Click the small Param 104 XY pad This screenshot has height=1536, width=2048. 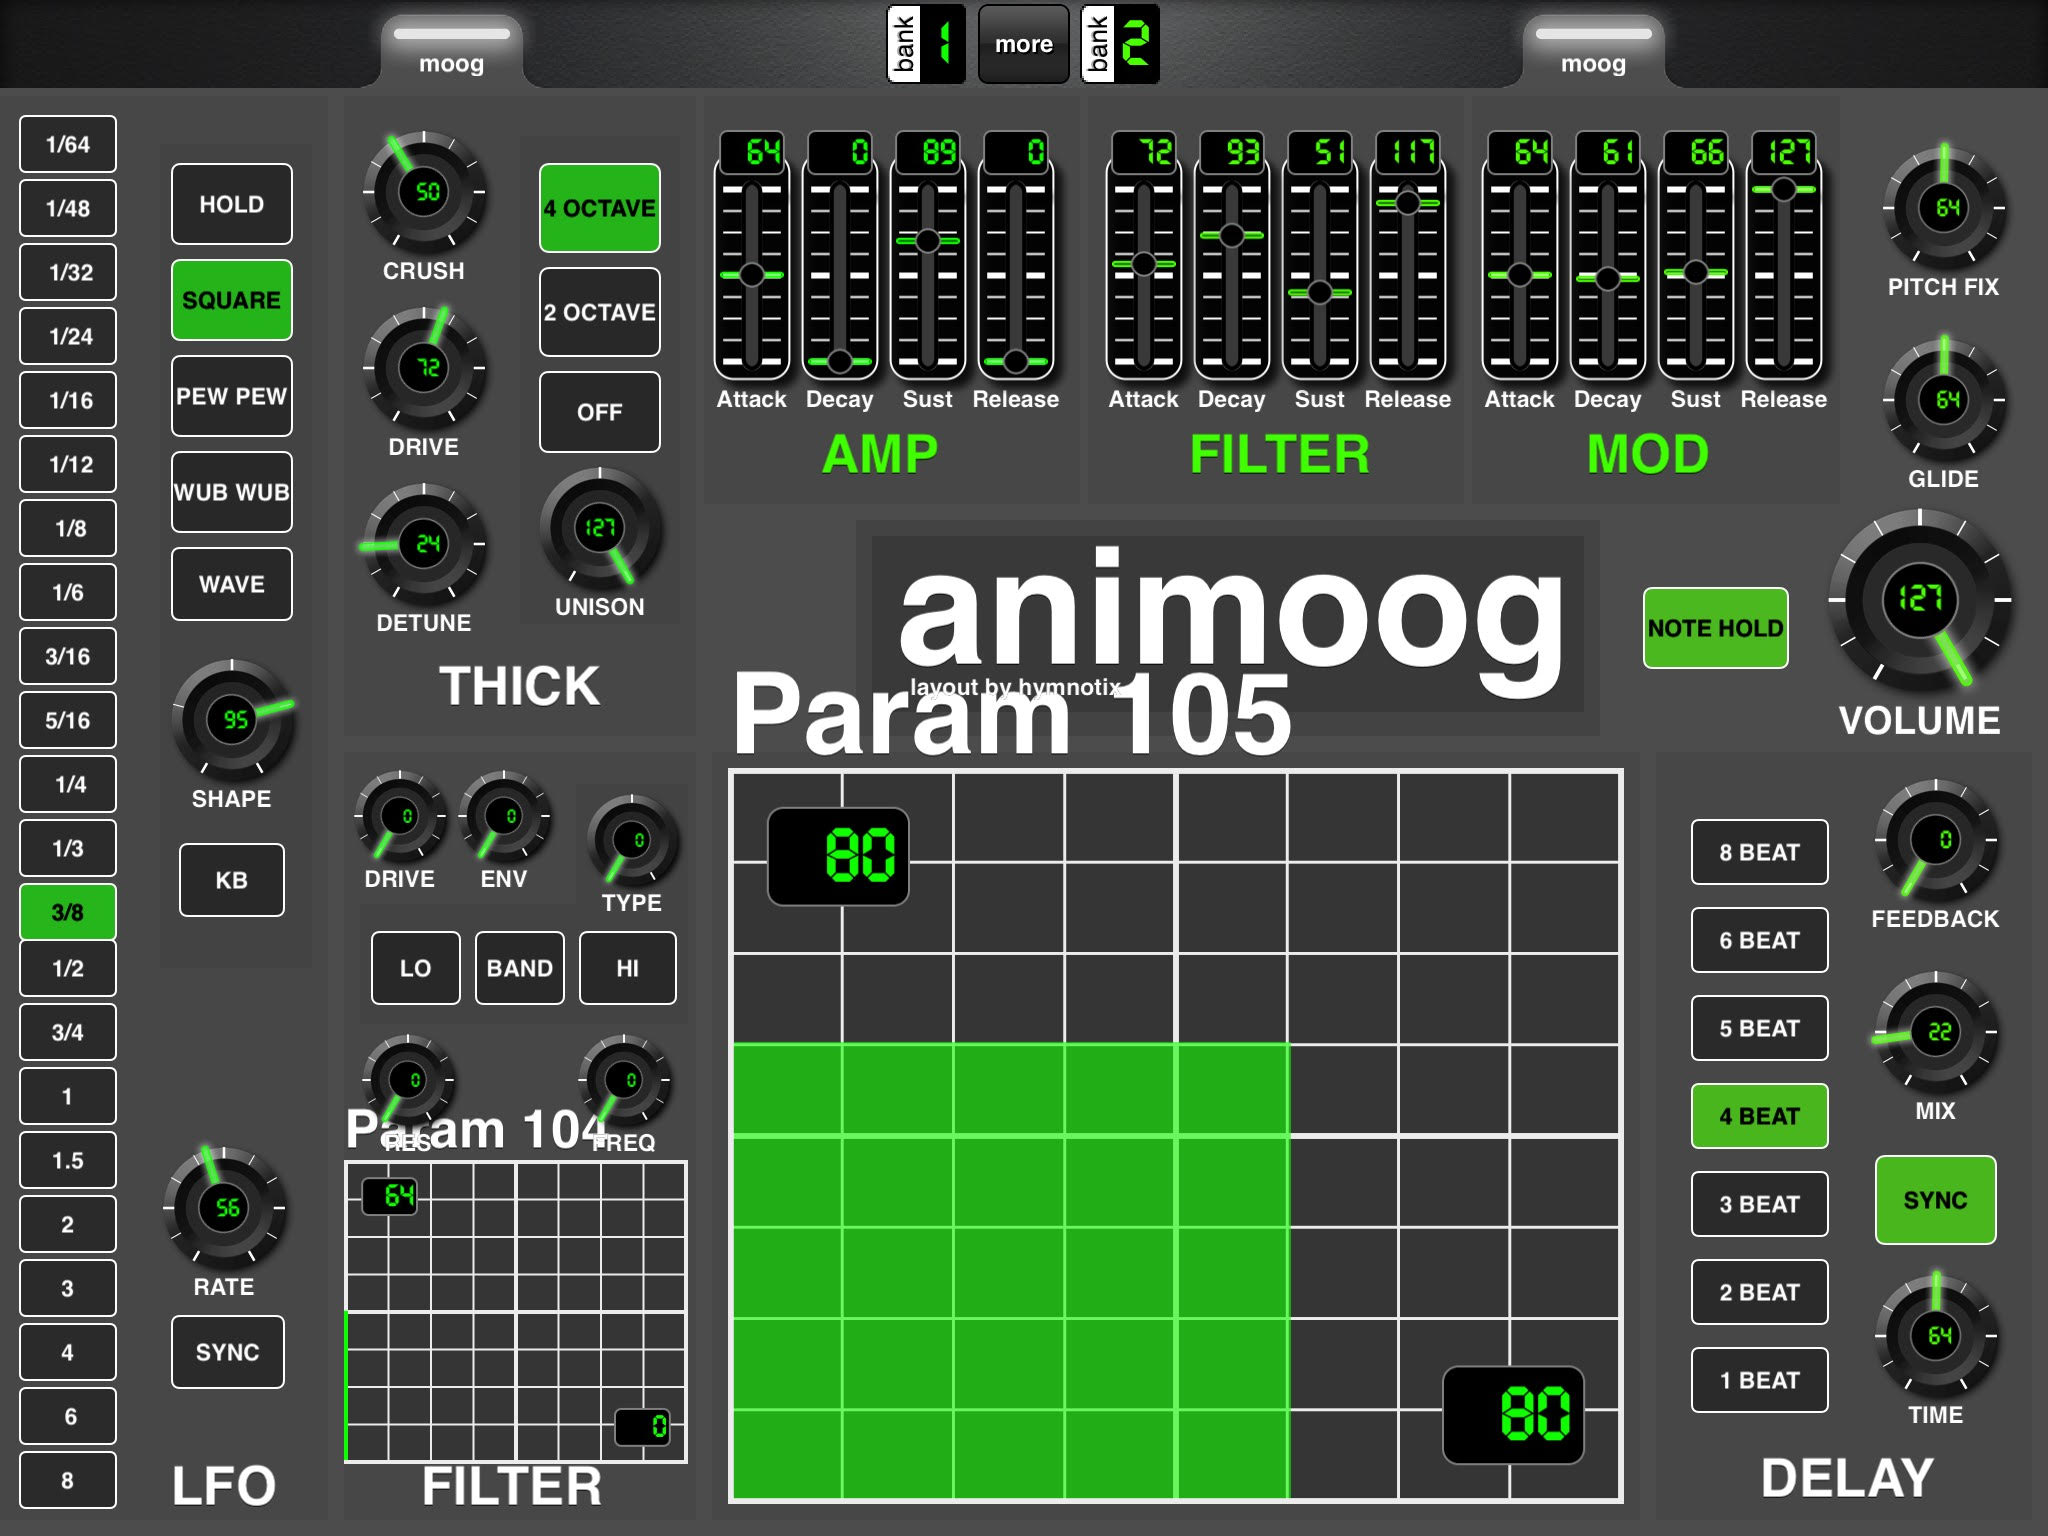pos(516,1311)
